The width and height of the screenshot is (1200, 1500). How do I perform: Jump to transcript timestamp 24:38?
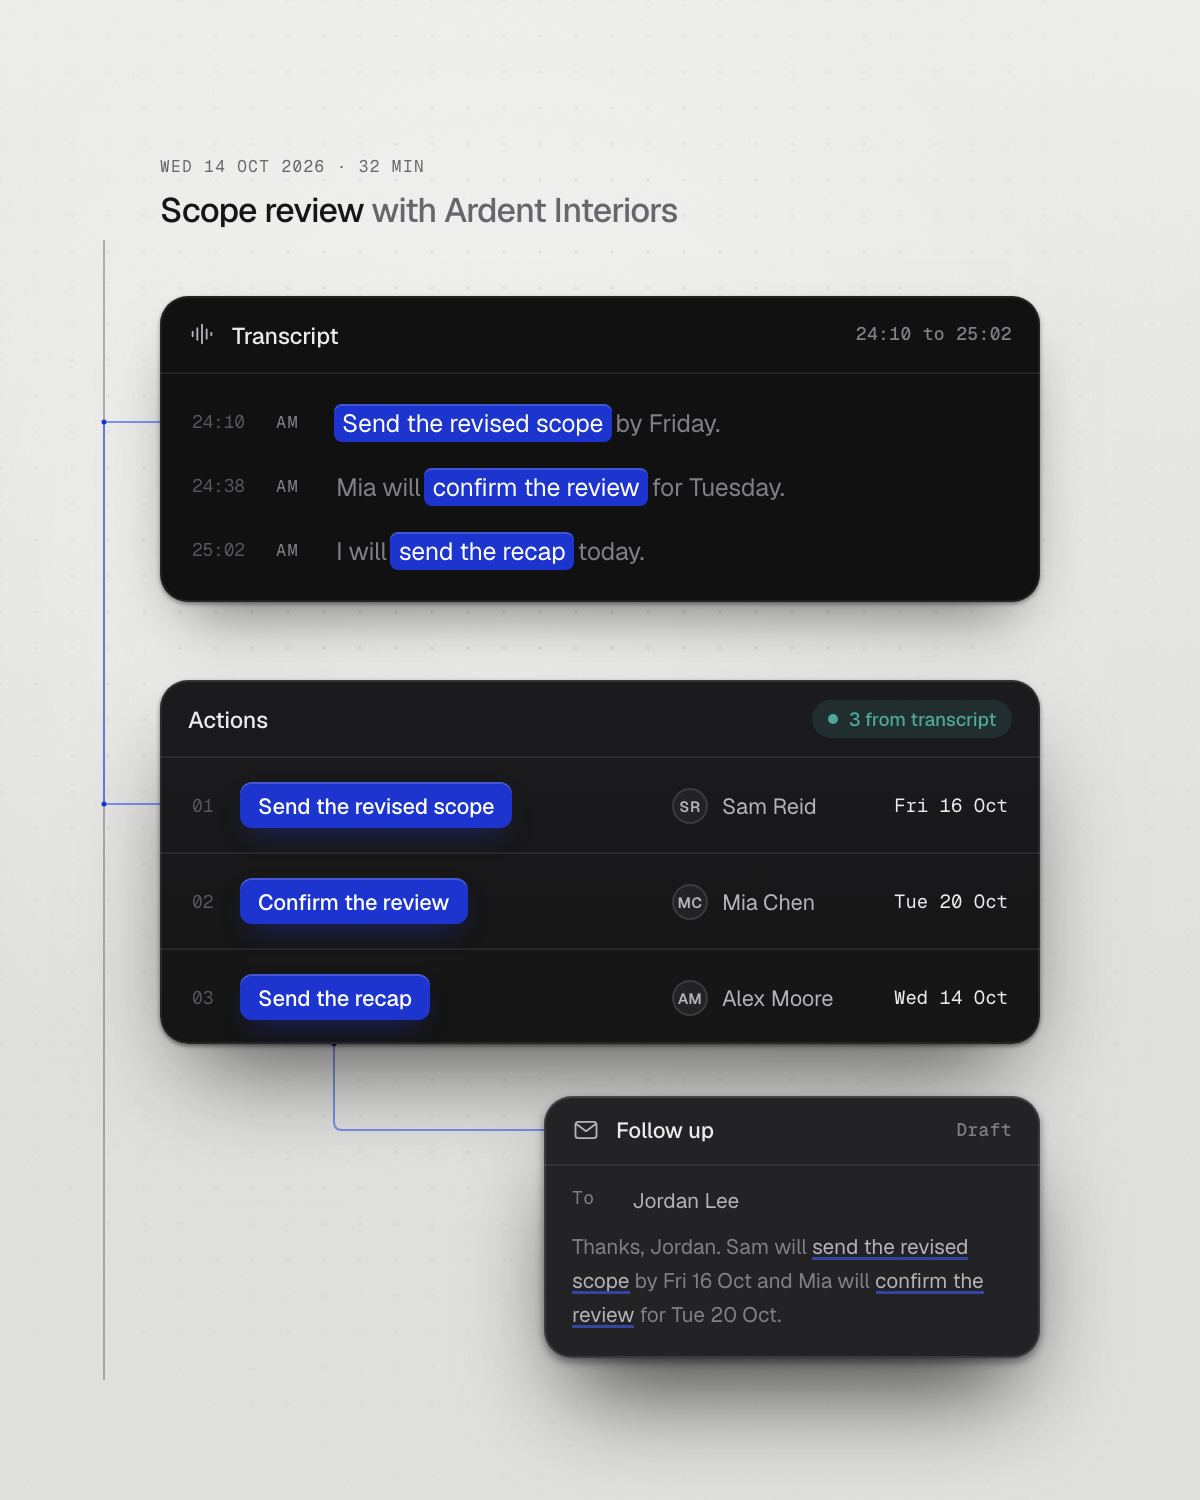point(218,486)
